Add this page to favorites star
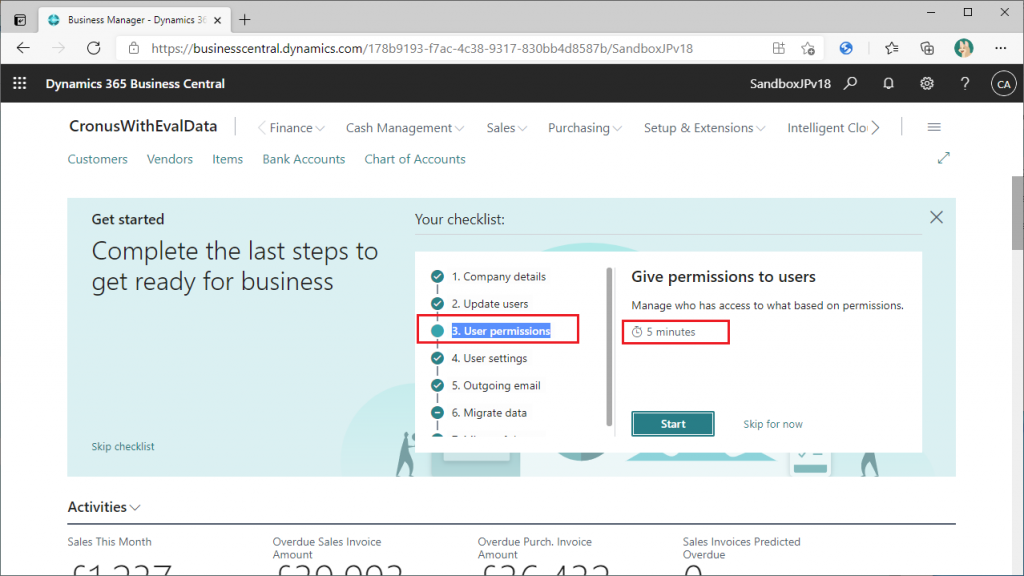Viewport: 1024px width, 576px height. tap(808, 48)
